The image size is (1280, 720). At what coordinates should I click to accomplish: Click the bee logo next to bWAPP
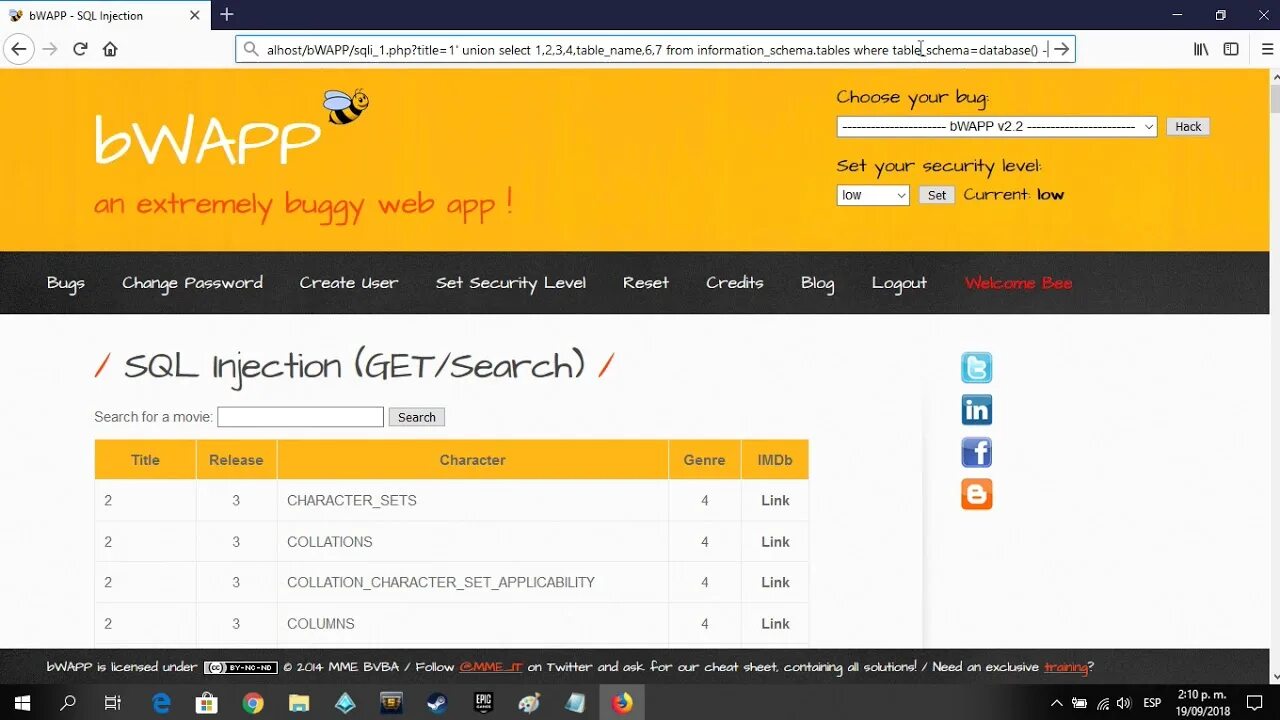click(346, 106)
